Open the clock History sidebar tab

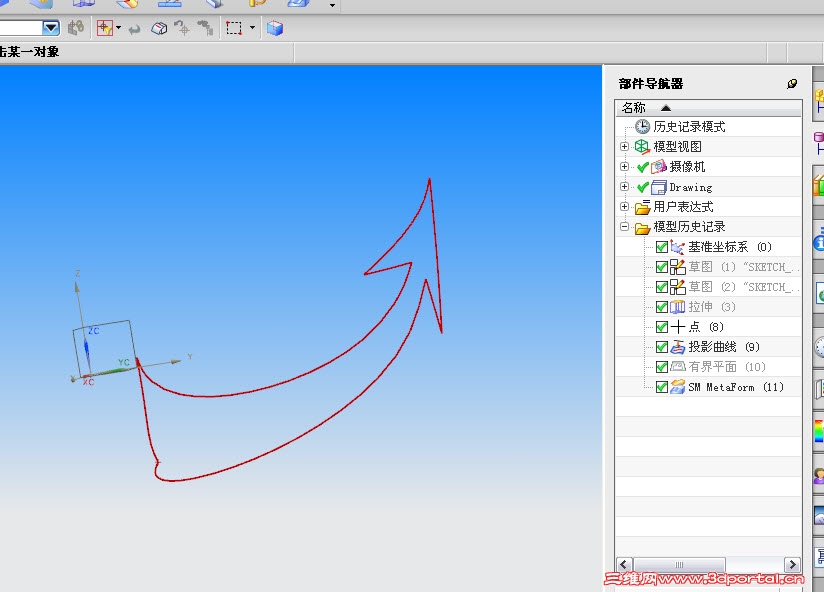(x=819, y=347)
